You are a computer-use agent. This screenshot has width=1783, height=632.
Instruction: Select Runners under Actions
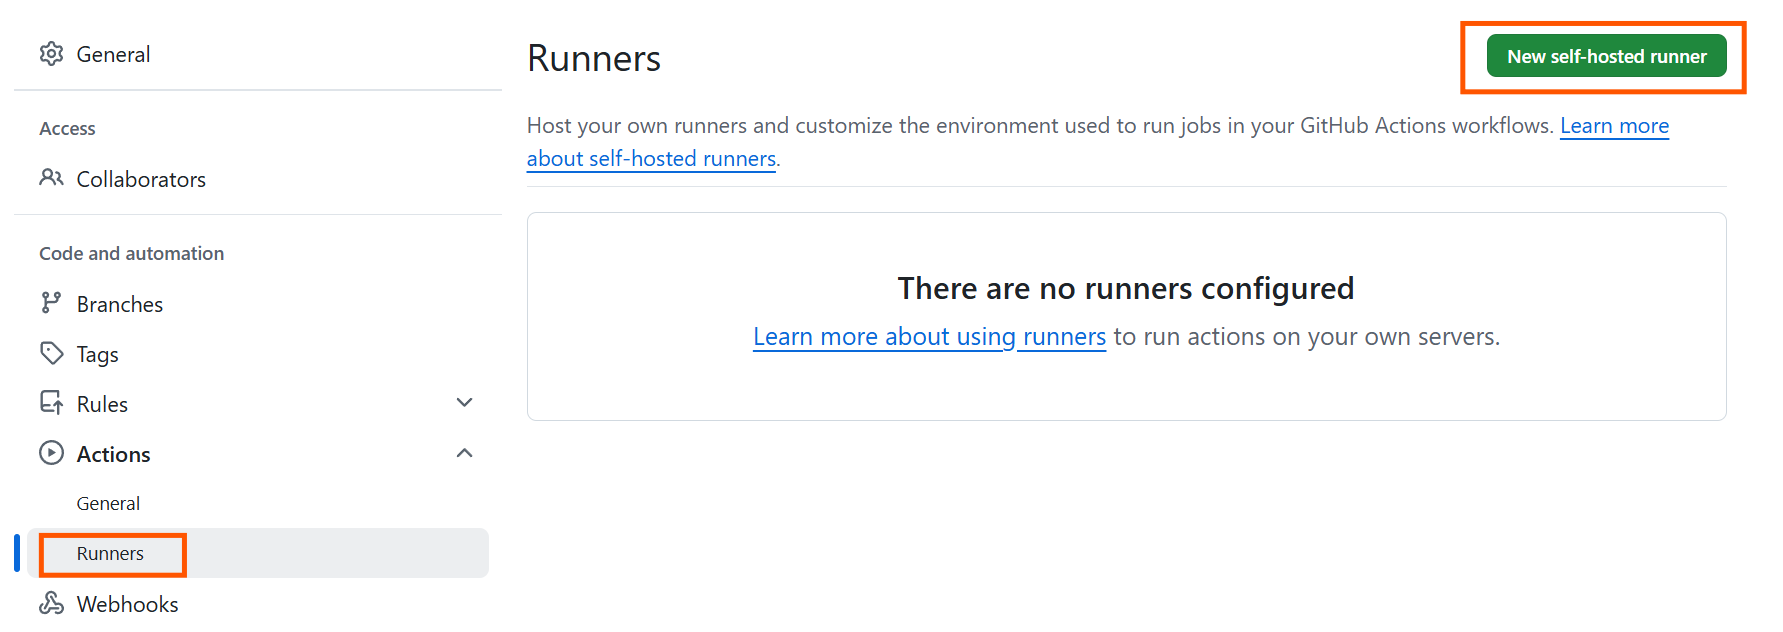(258, 554)
